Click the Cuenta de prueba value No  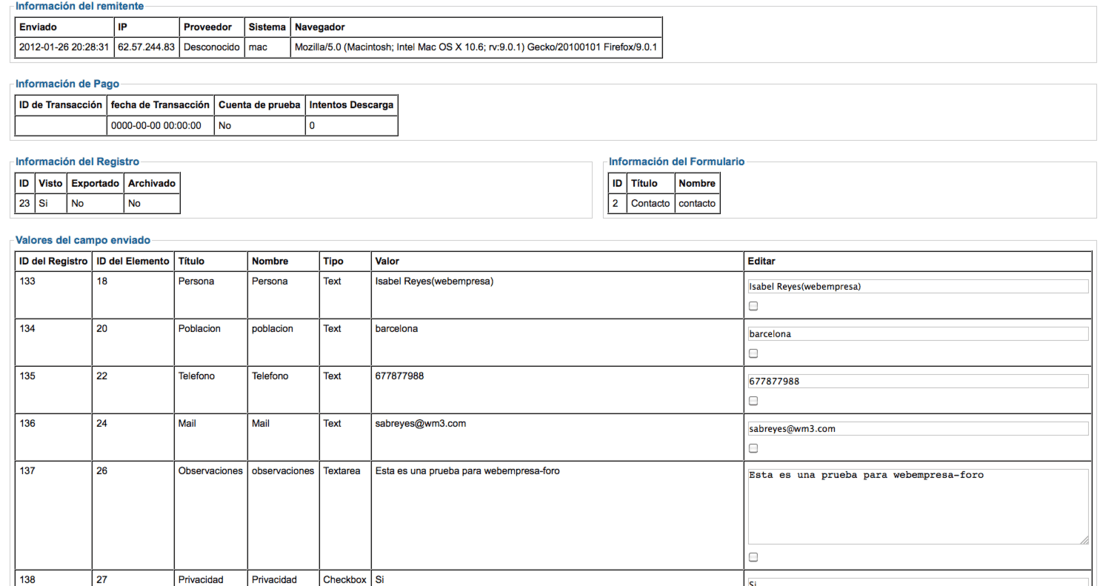(224, 126)
